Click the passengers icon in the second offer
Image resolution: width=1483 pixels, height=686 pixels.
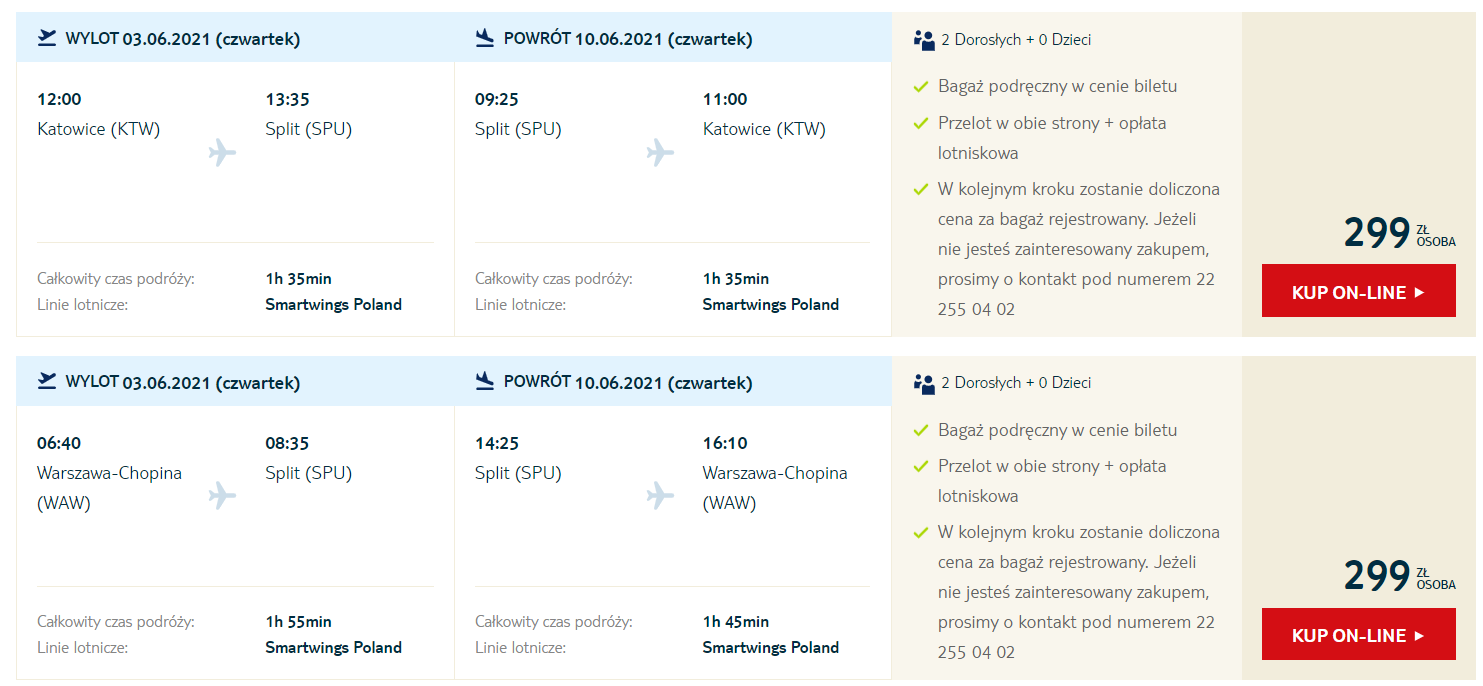tap(923, 383)
